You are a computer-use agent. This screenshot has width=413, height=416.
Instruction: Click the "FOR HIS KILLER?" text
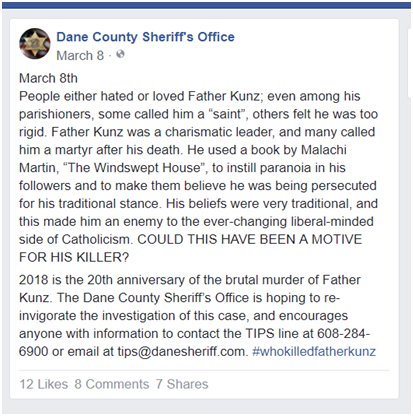click(74, 257)
